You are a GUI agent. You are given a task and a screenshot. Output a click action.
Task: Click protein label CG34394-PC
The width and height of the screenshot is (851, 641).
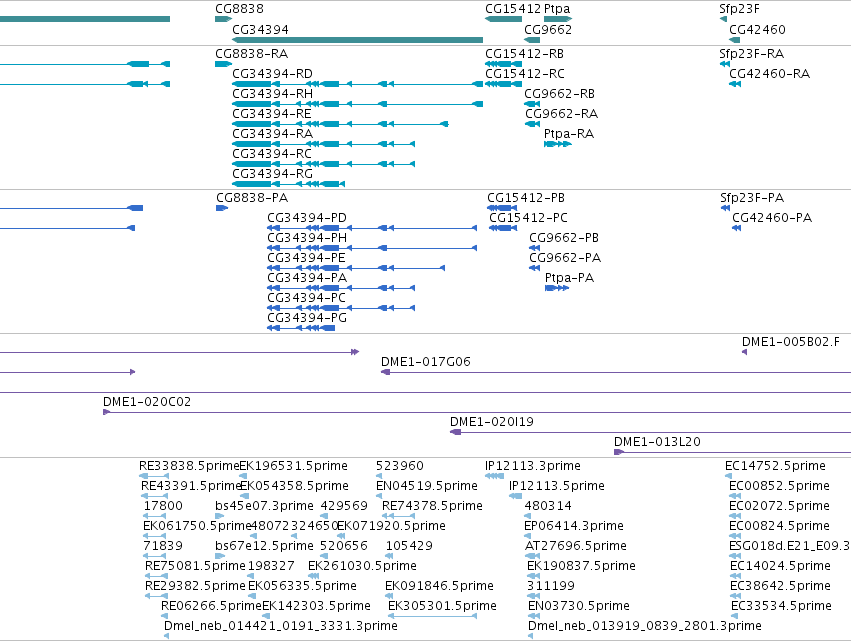pyautogui.click(x=306, y=298)
